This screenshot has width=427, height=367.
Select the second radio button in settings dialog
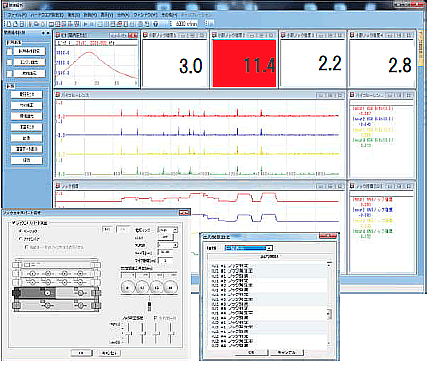coord(20,239)
